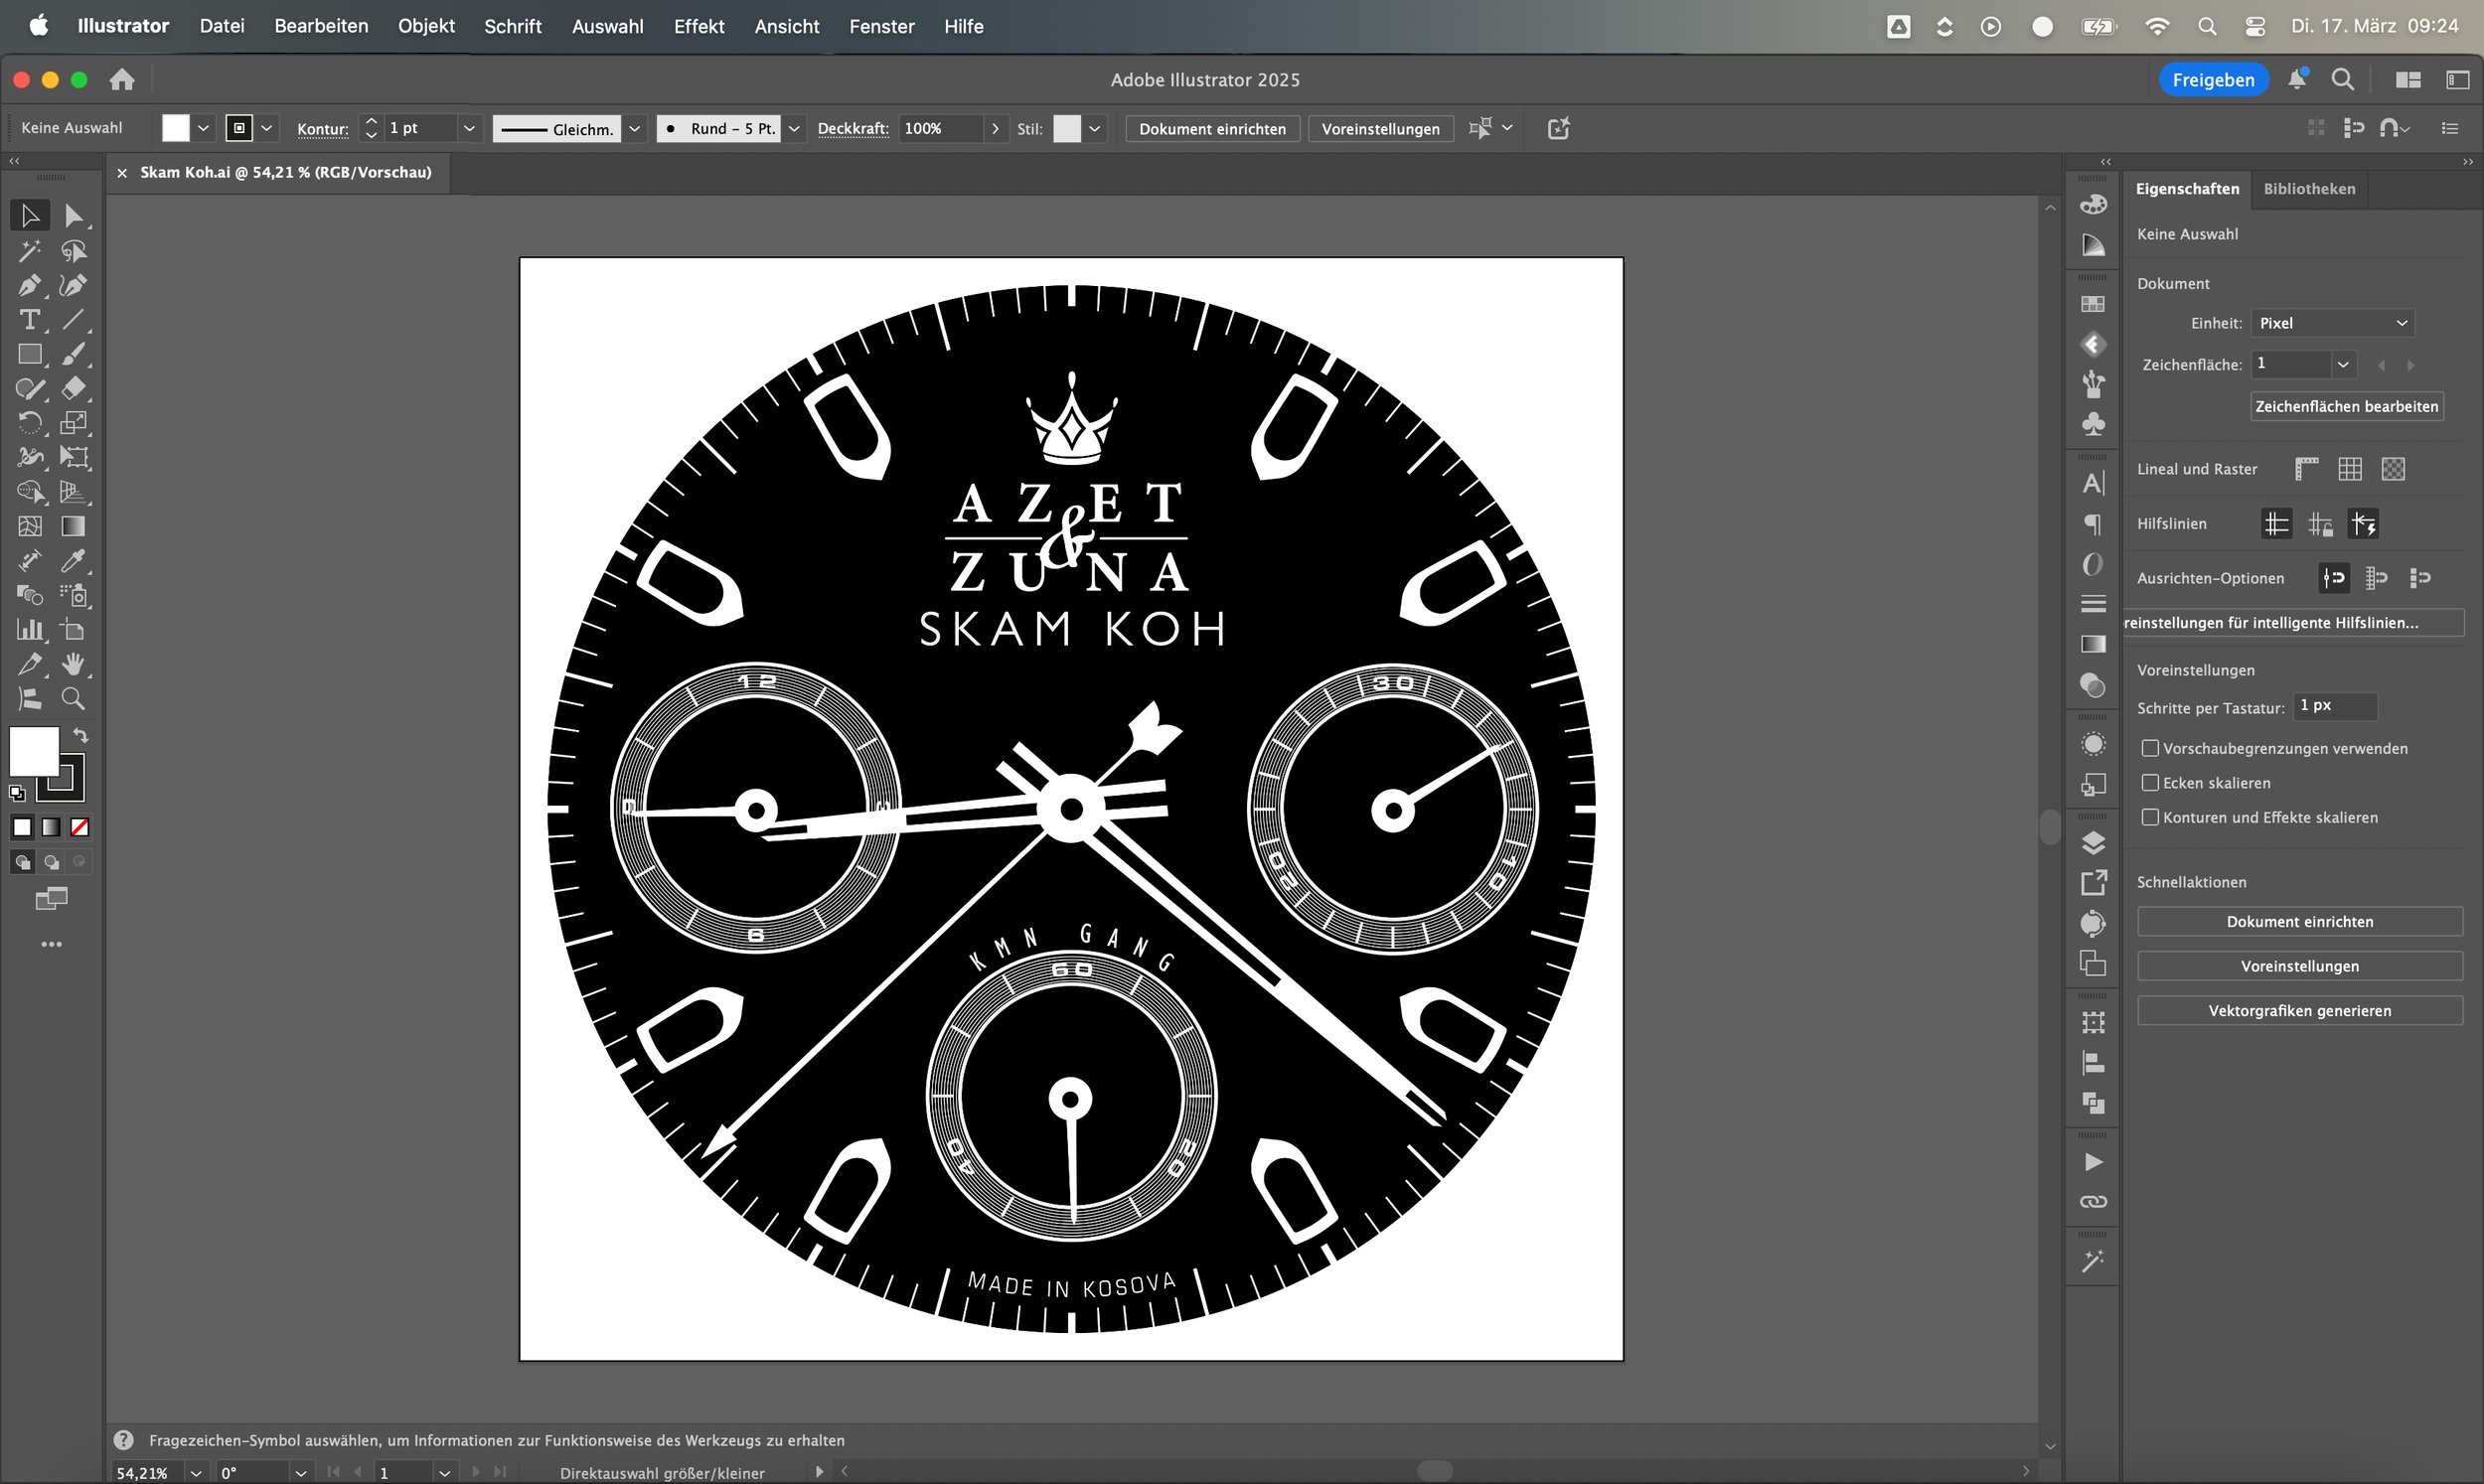Check the Ecken skalieren option

point(2150,783)
